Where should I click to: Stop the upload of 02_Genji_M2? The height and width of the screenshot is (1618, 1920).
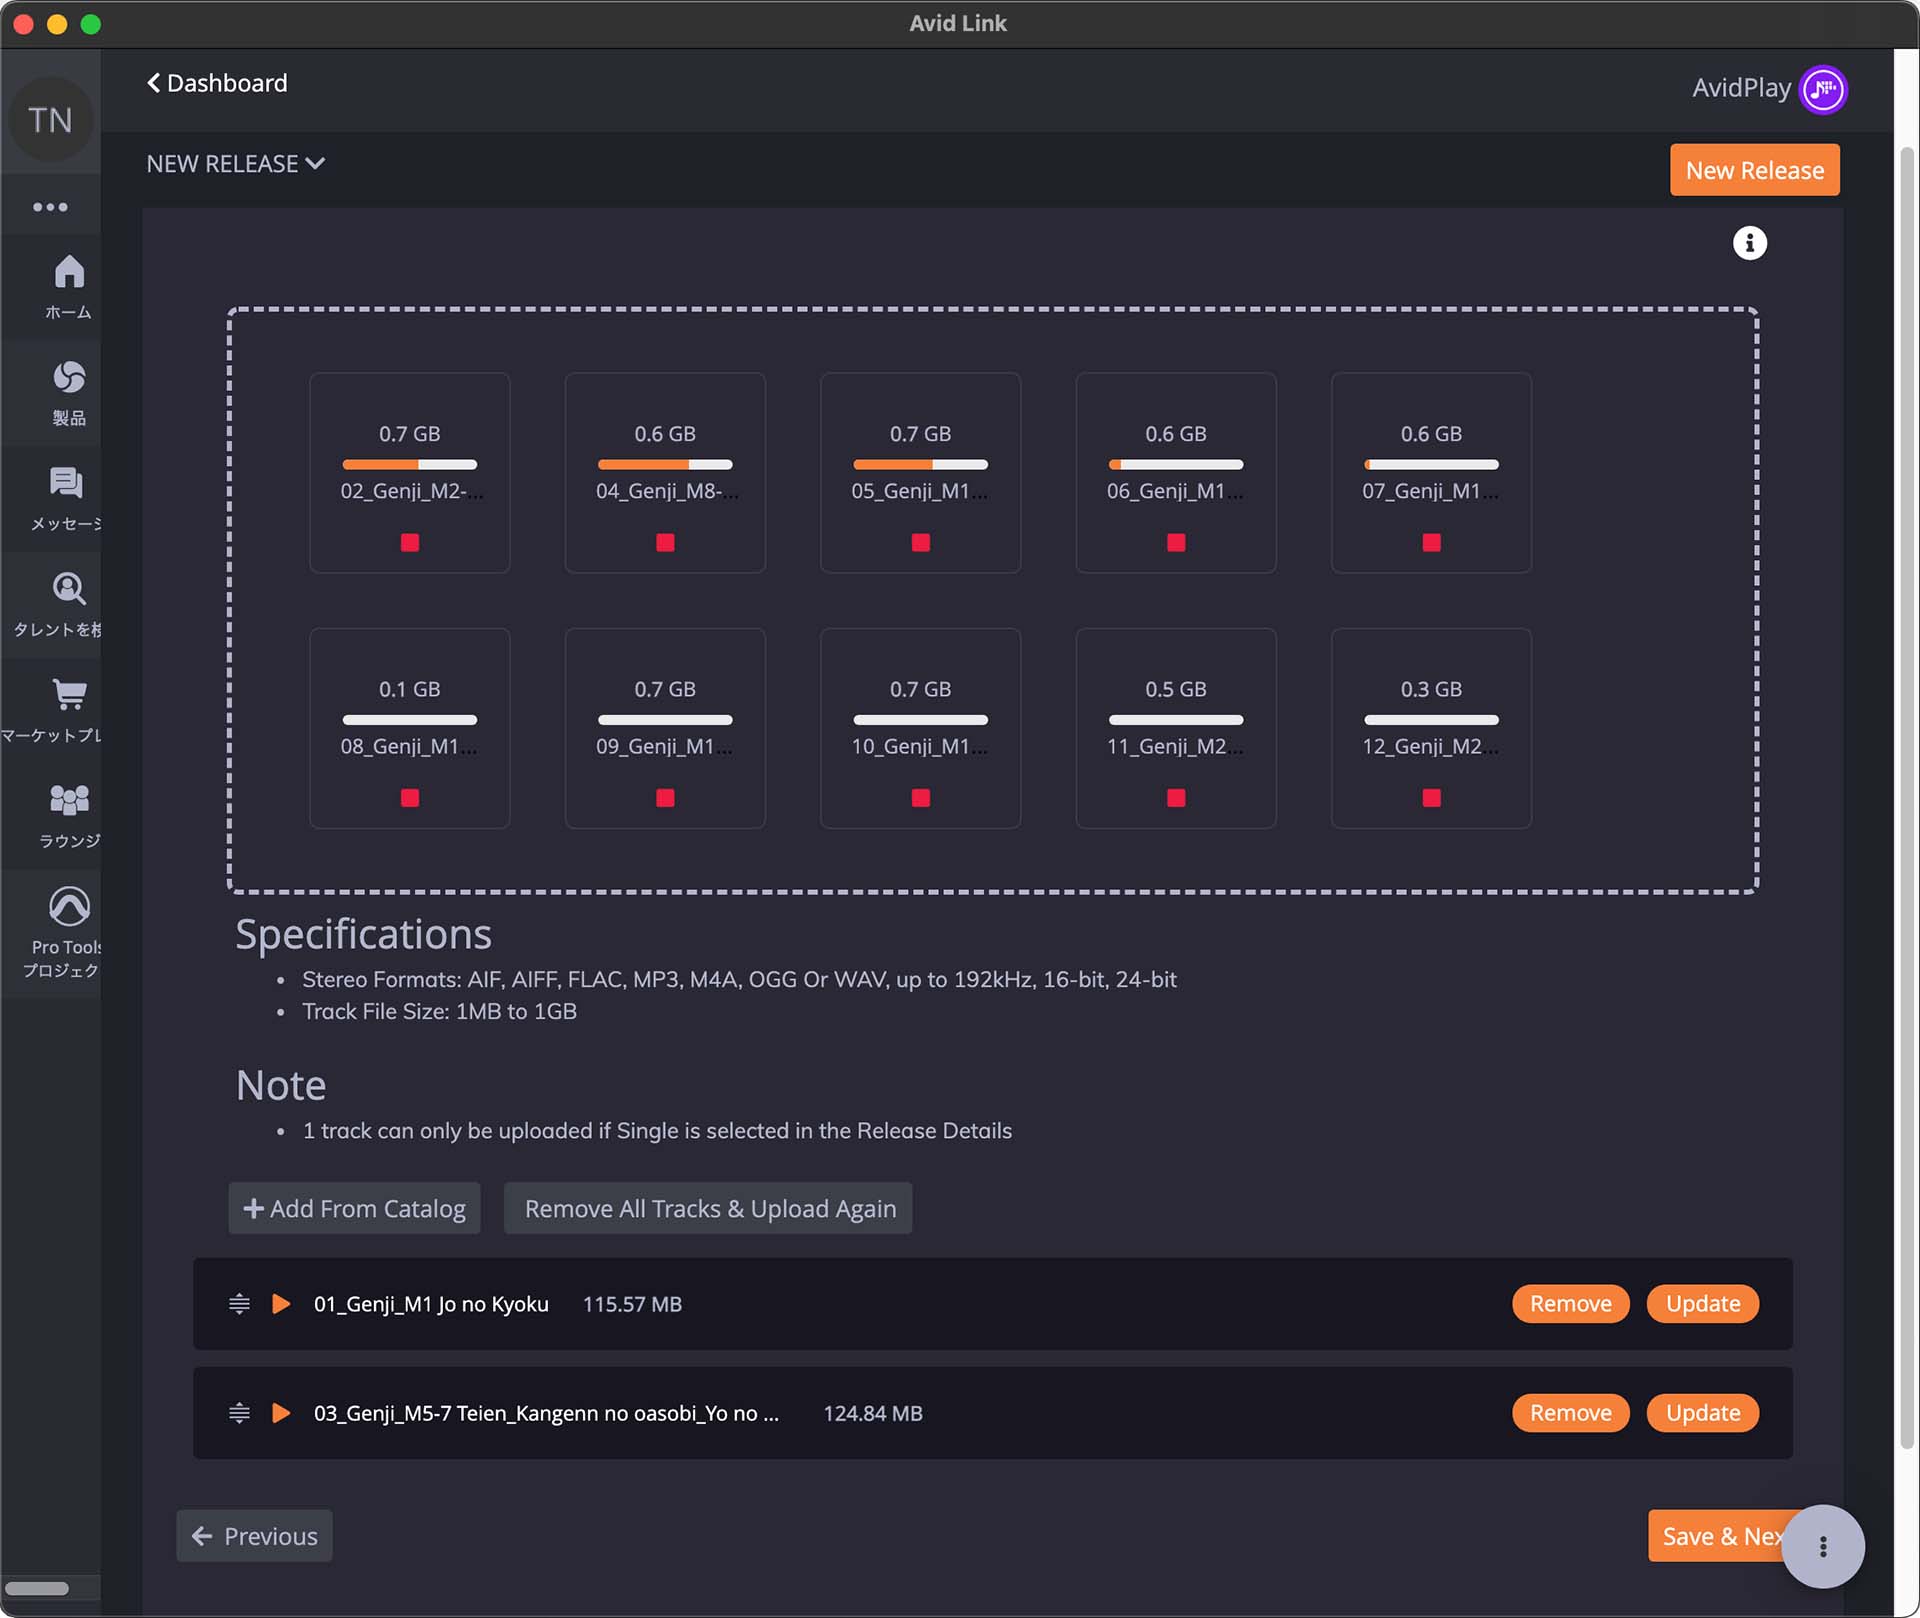click(409, 543)
